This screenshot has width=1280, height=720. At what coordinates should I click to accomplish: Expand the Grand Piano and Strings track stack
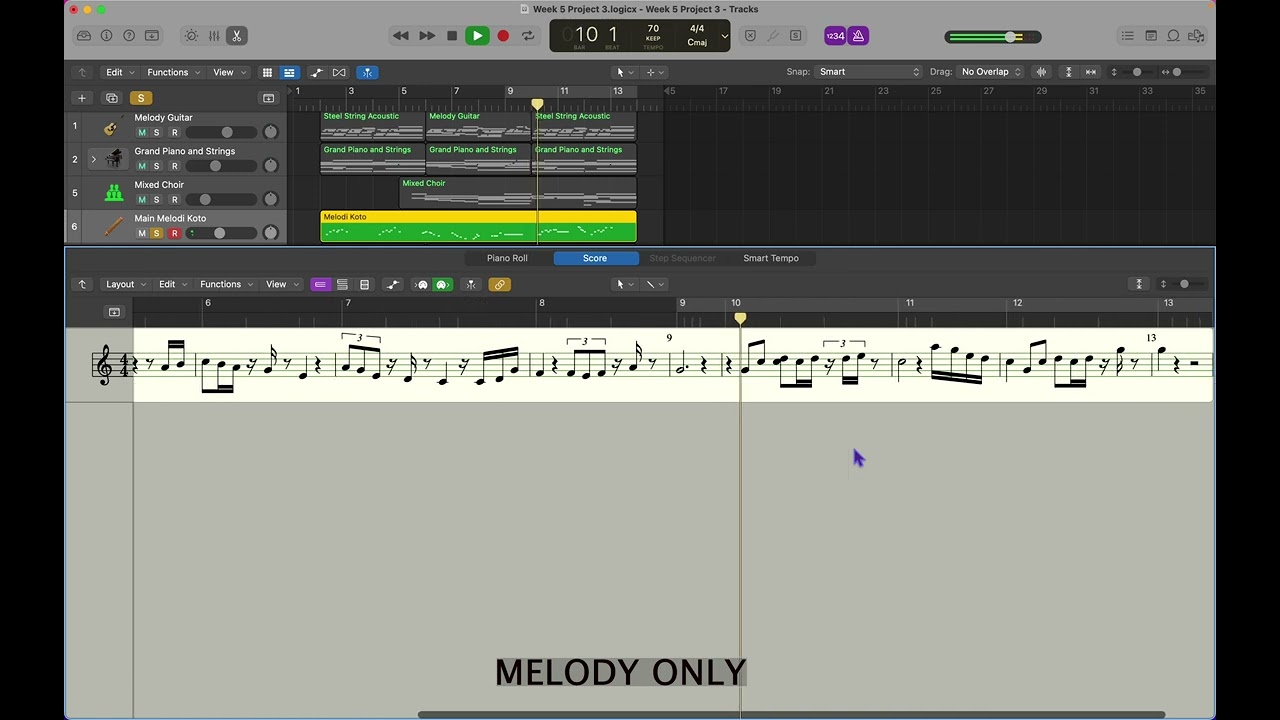coord(93,159)
